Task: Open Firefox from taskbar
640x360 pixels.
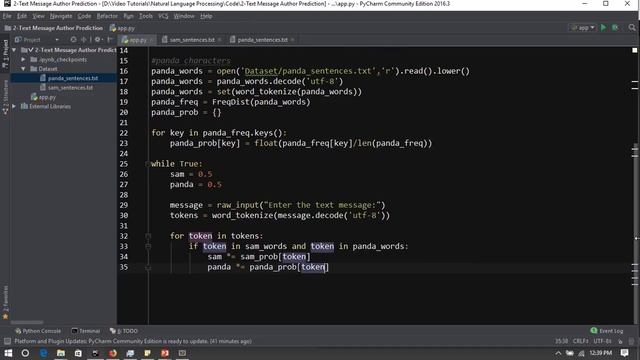Action: click(x=113, y=353)
